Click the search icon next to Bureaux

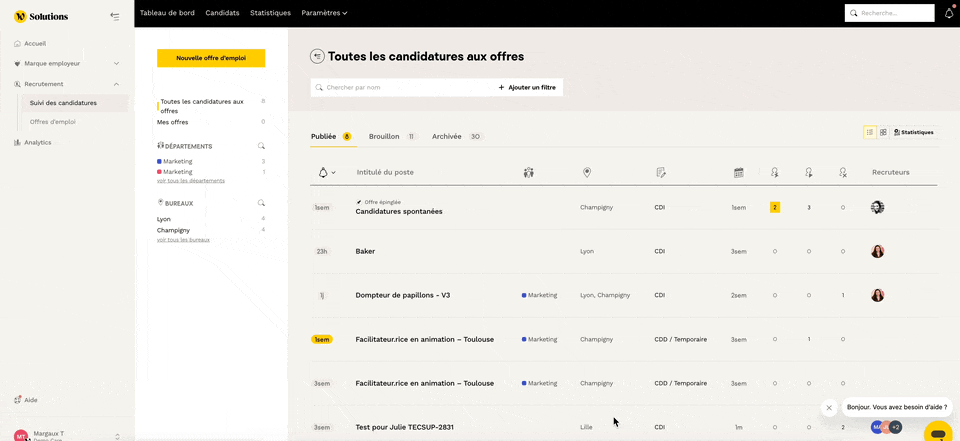pos(261,203)
